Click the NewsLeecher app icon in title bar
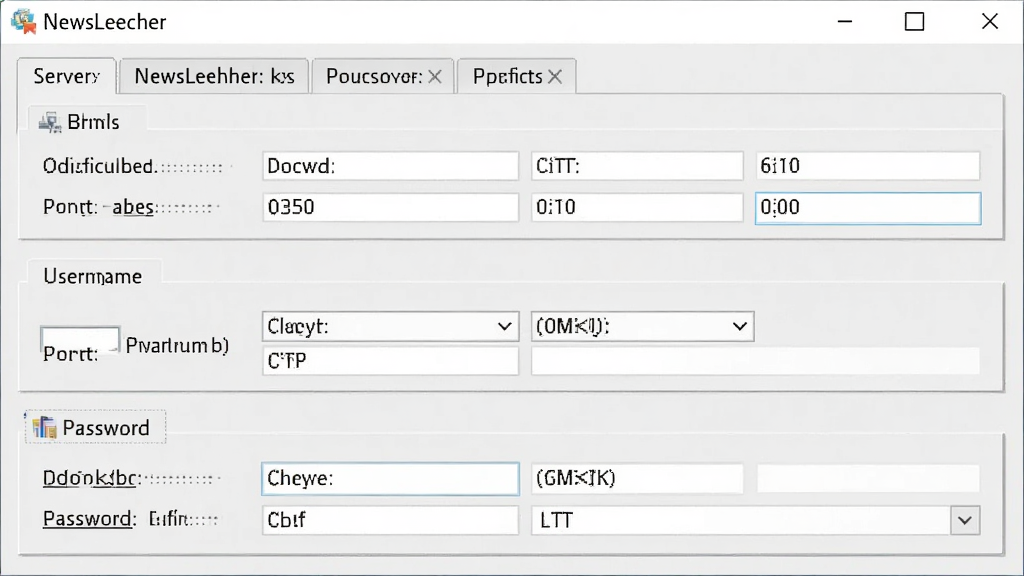The width and height of the screenshot is (1024, 576). [x=24, y=22]
